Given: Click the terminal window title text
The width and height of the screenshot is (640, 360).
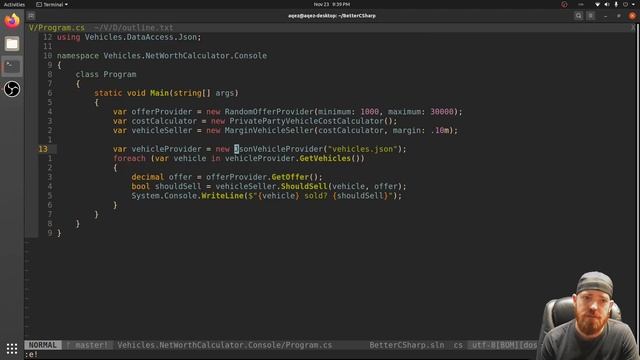Looking at the screenshot, I should click(x=332, y=16).
